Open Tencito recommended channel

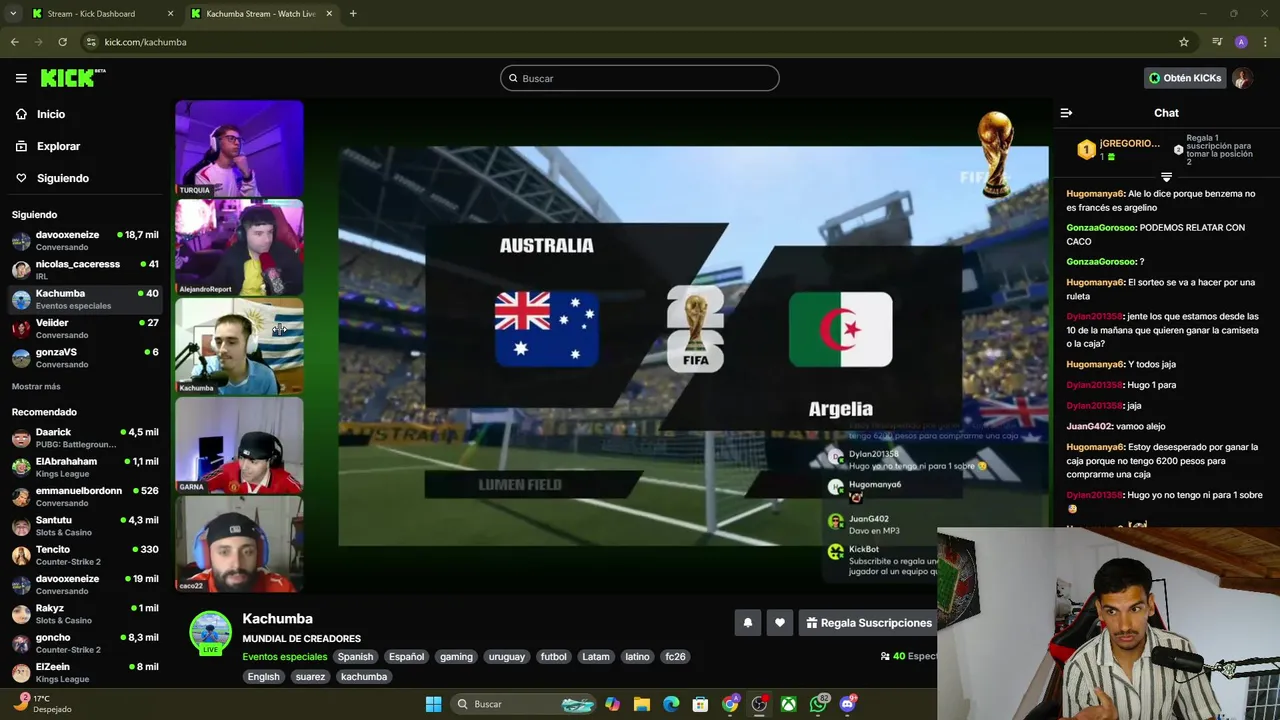point(85,555)
